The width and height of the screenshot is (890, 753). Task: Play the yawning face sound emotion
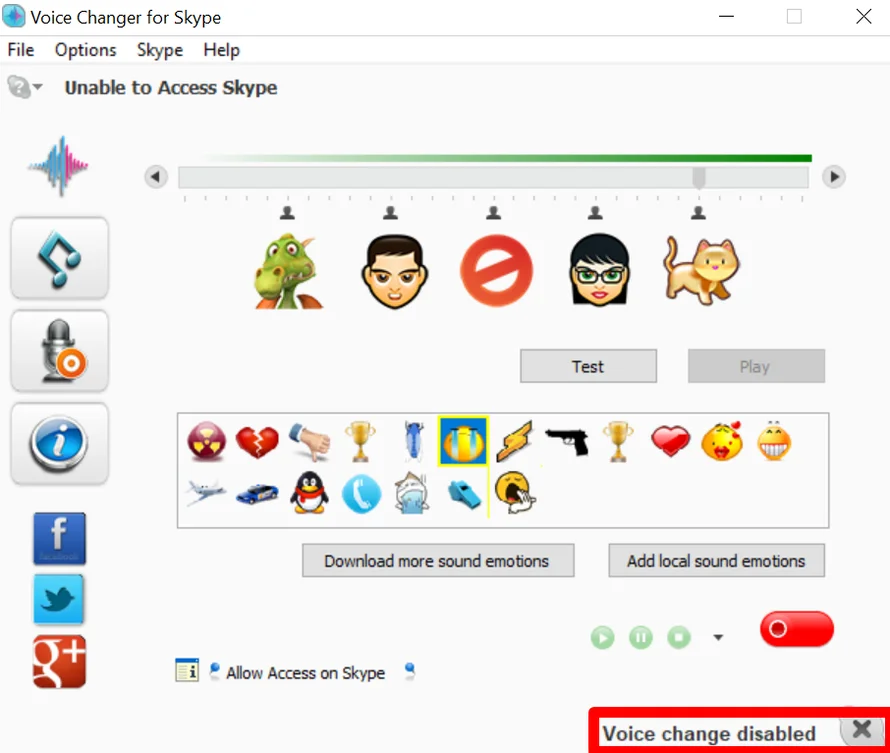(x=515, y=492)
